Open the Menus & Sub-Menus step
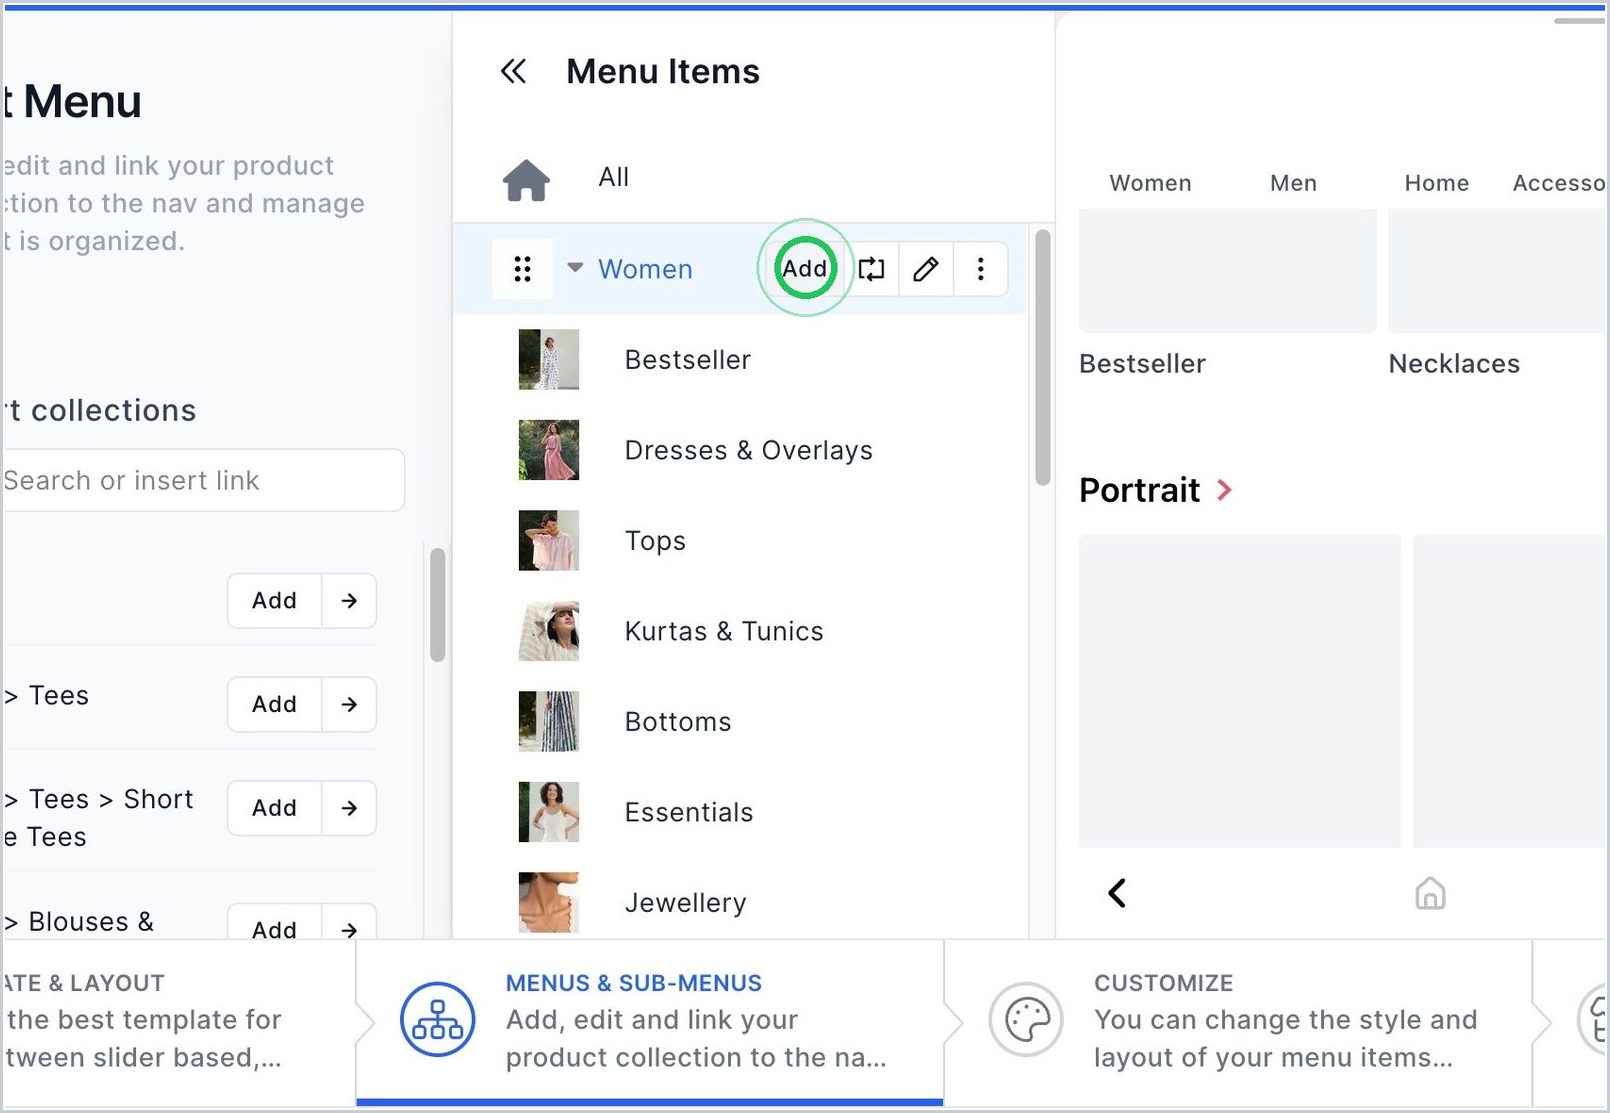 pos(649,1022)
